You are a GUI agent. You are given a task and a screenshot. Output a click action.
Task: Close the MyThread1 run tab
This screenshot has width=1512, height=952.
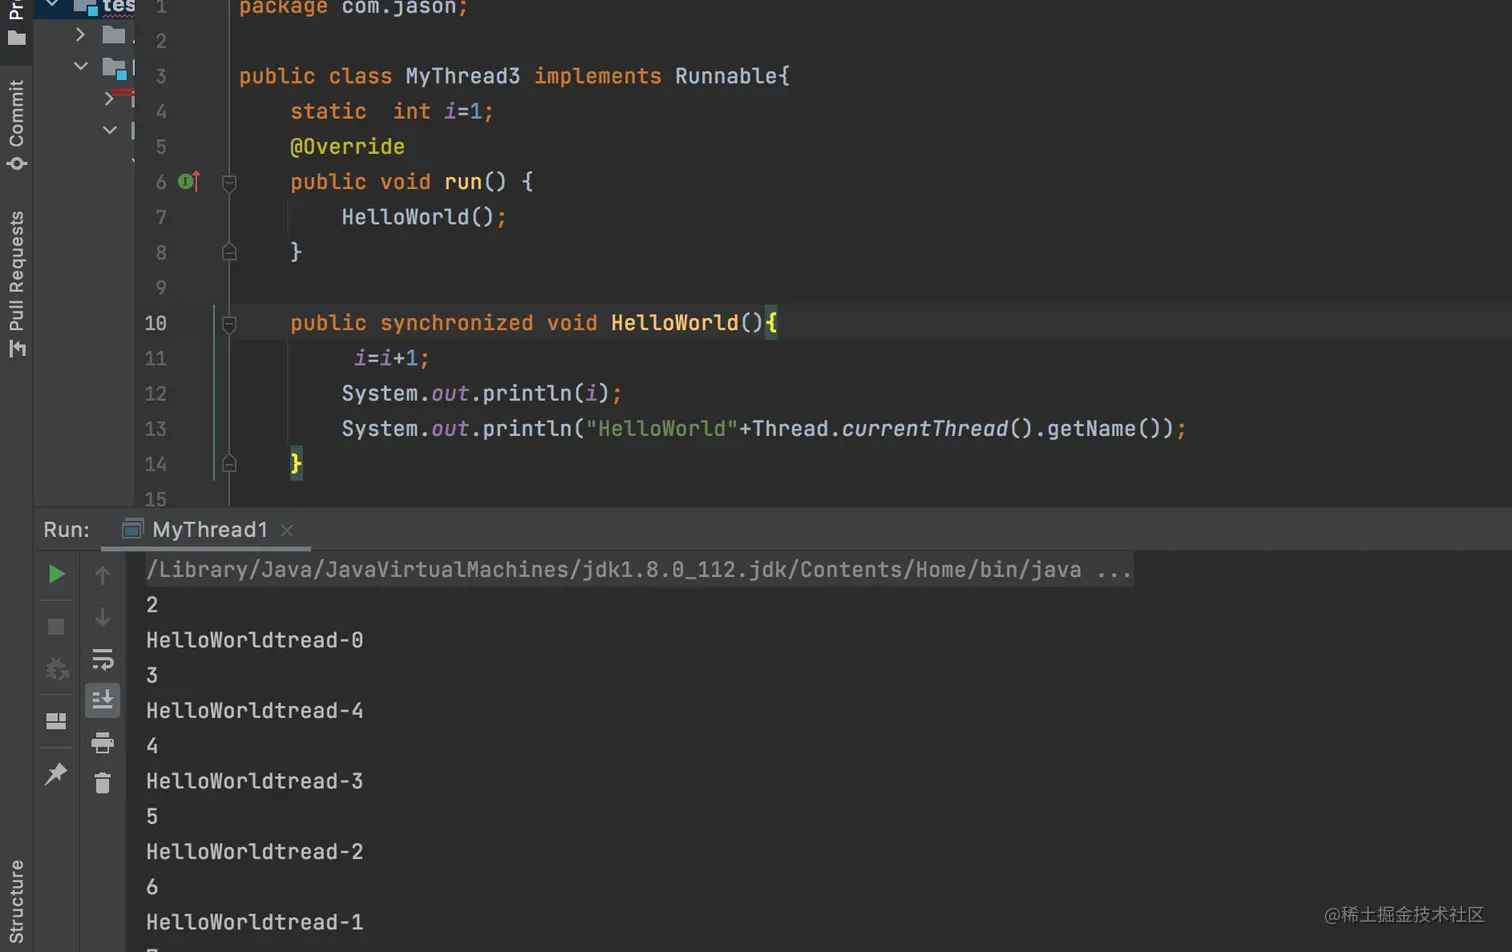[287, 530]
